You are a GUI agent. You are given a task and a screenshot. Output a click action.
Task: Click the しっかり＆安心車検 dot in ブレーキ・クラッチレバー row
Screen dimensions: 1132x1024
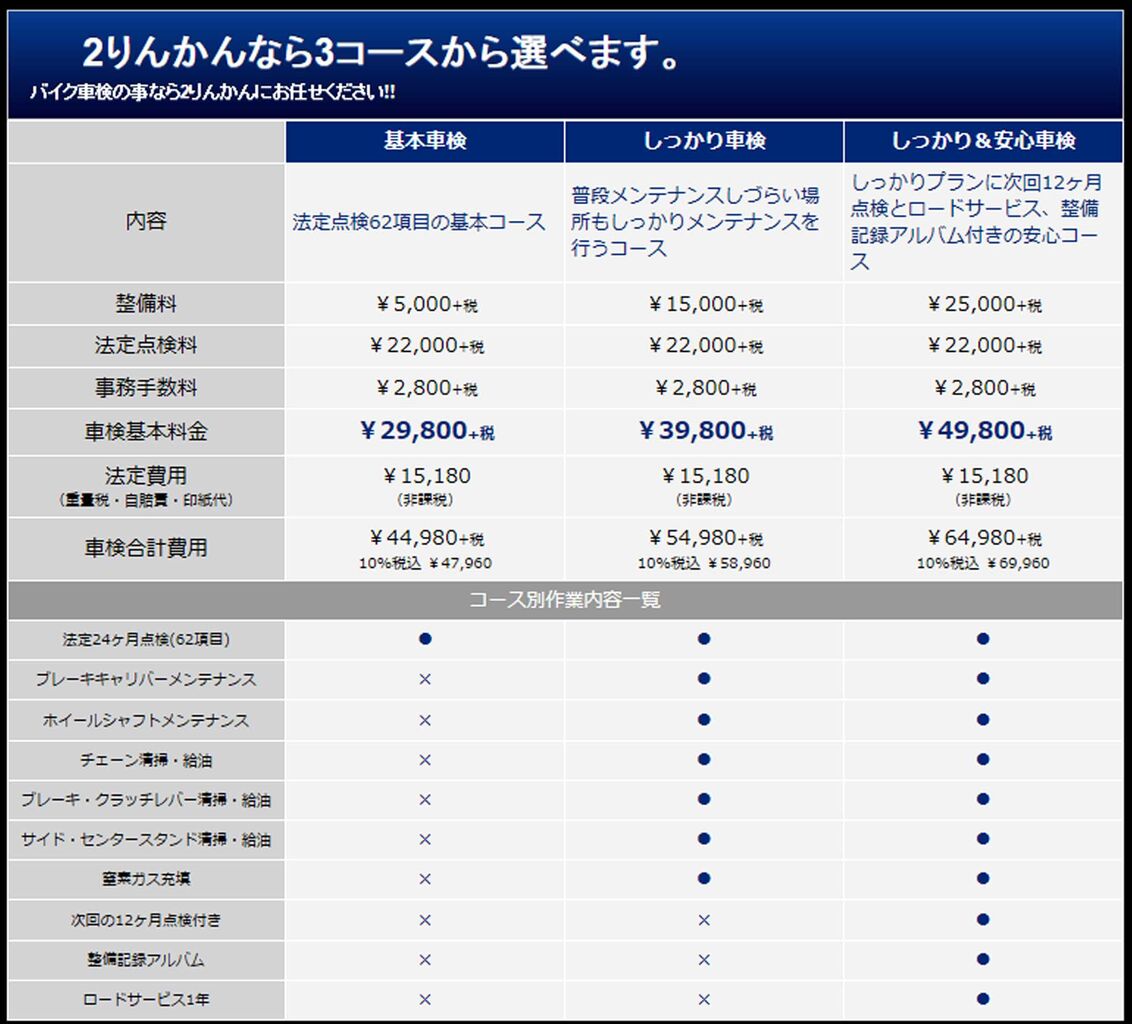pyautogui.click(x=983, y=799)
